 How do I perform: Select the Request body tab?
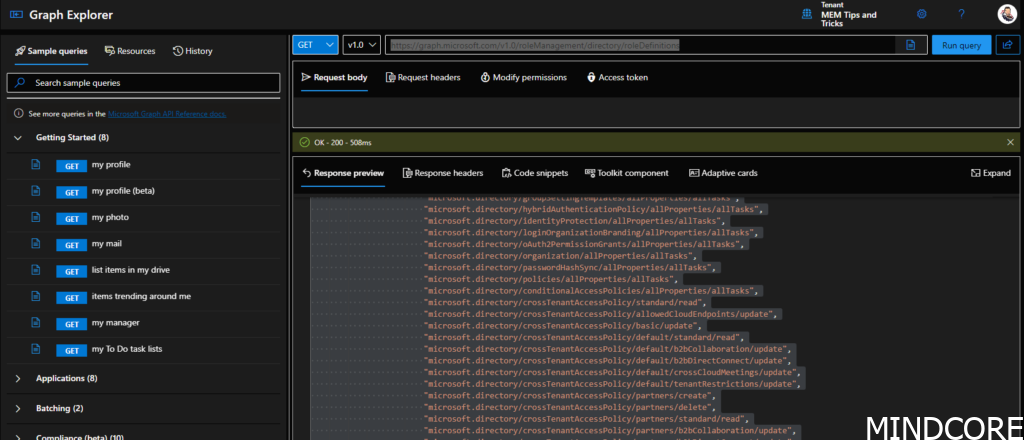pos(334,77)
